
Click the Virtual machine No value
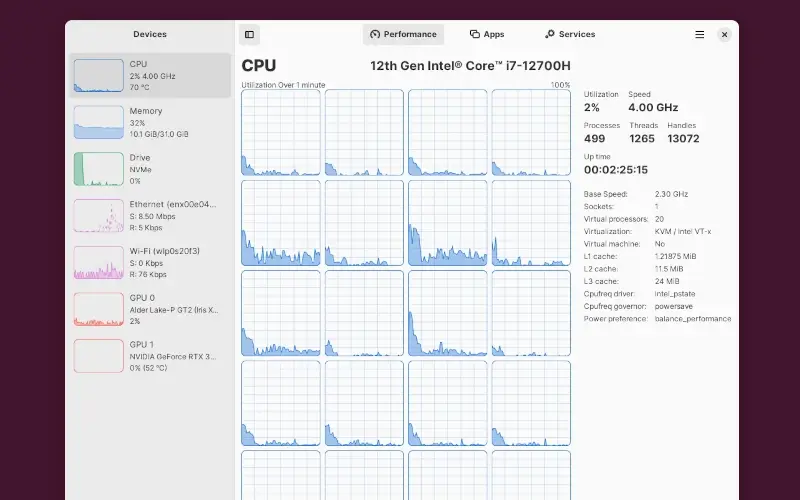tap(660, 244)
